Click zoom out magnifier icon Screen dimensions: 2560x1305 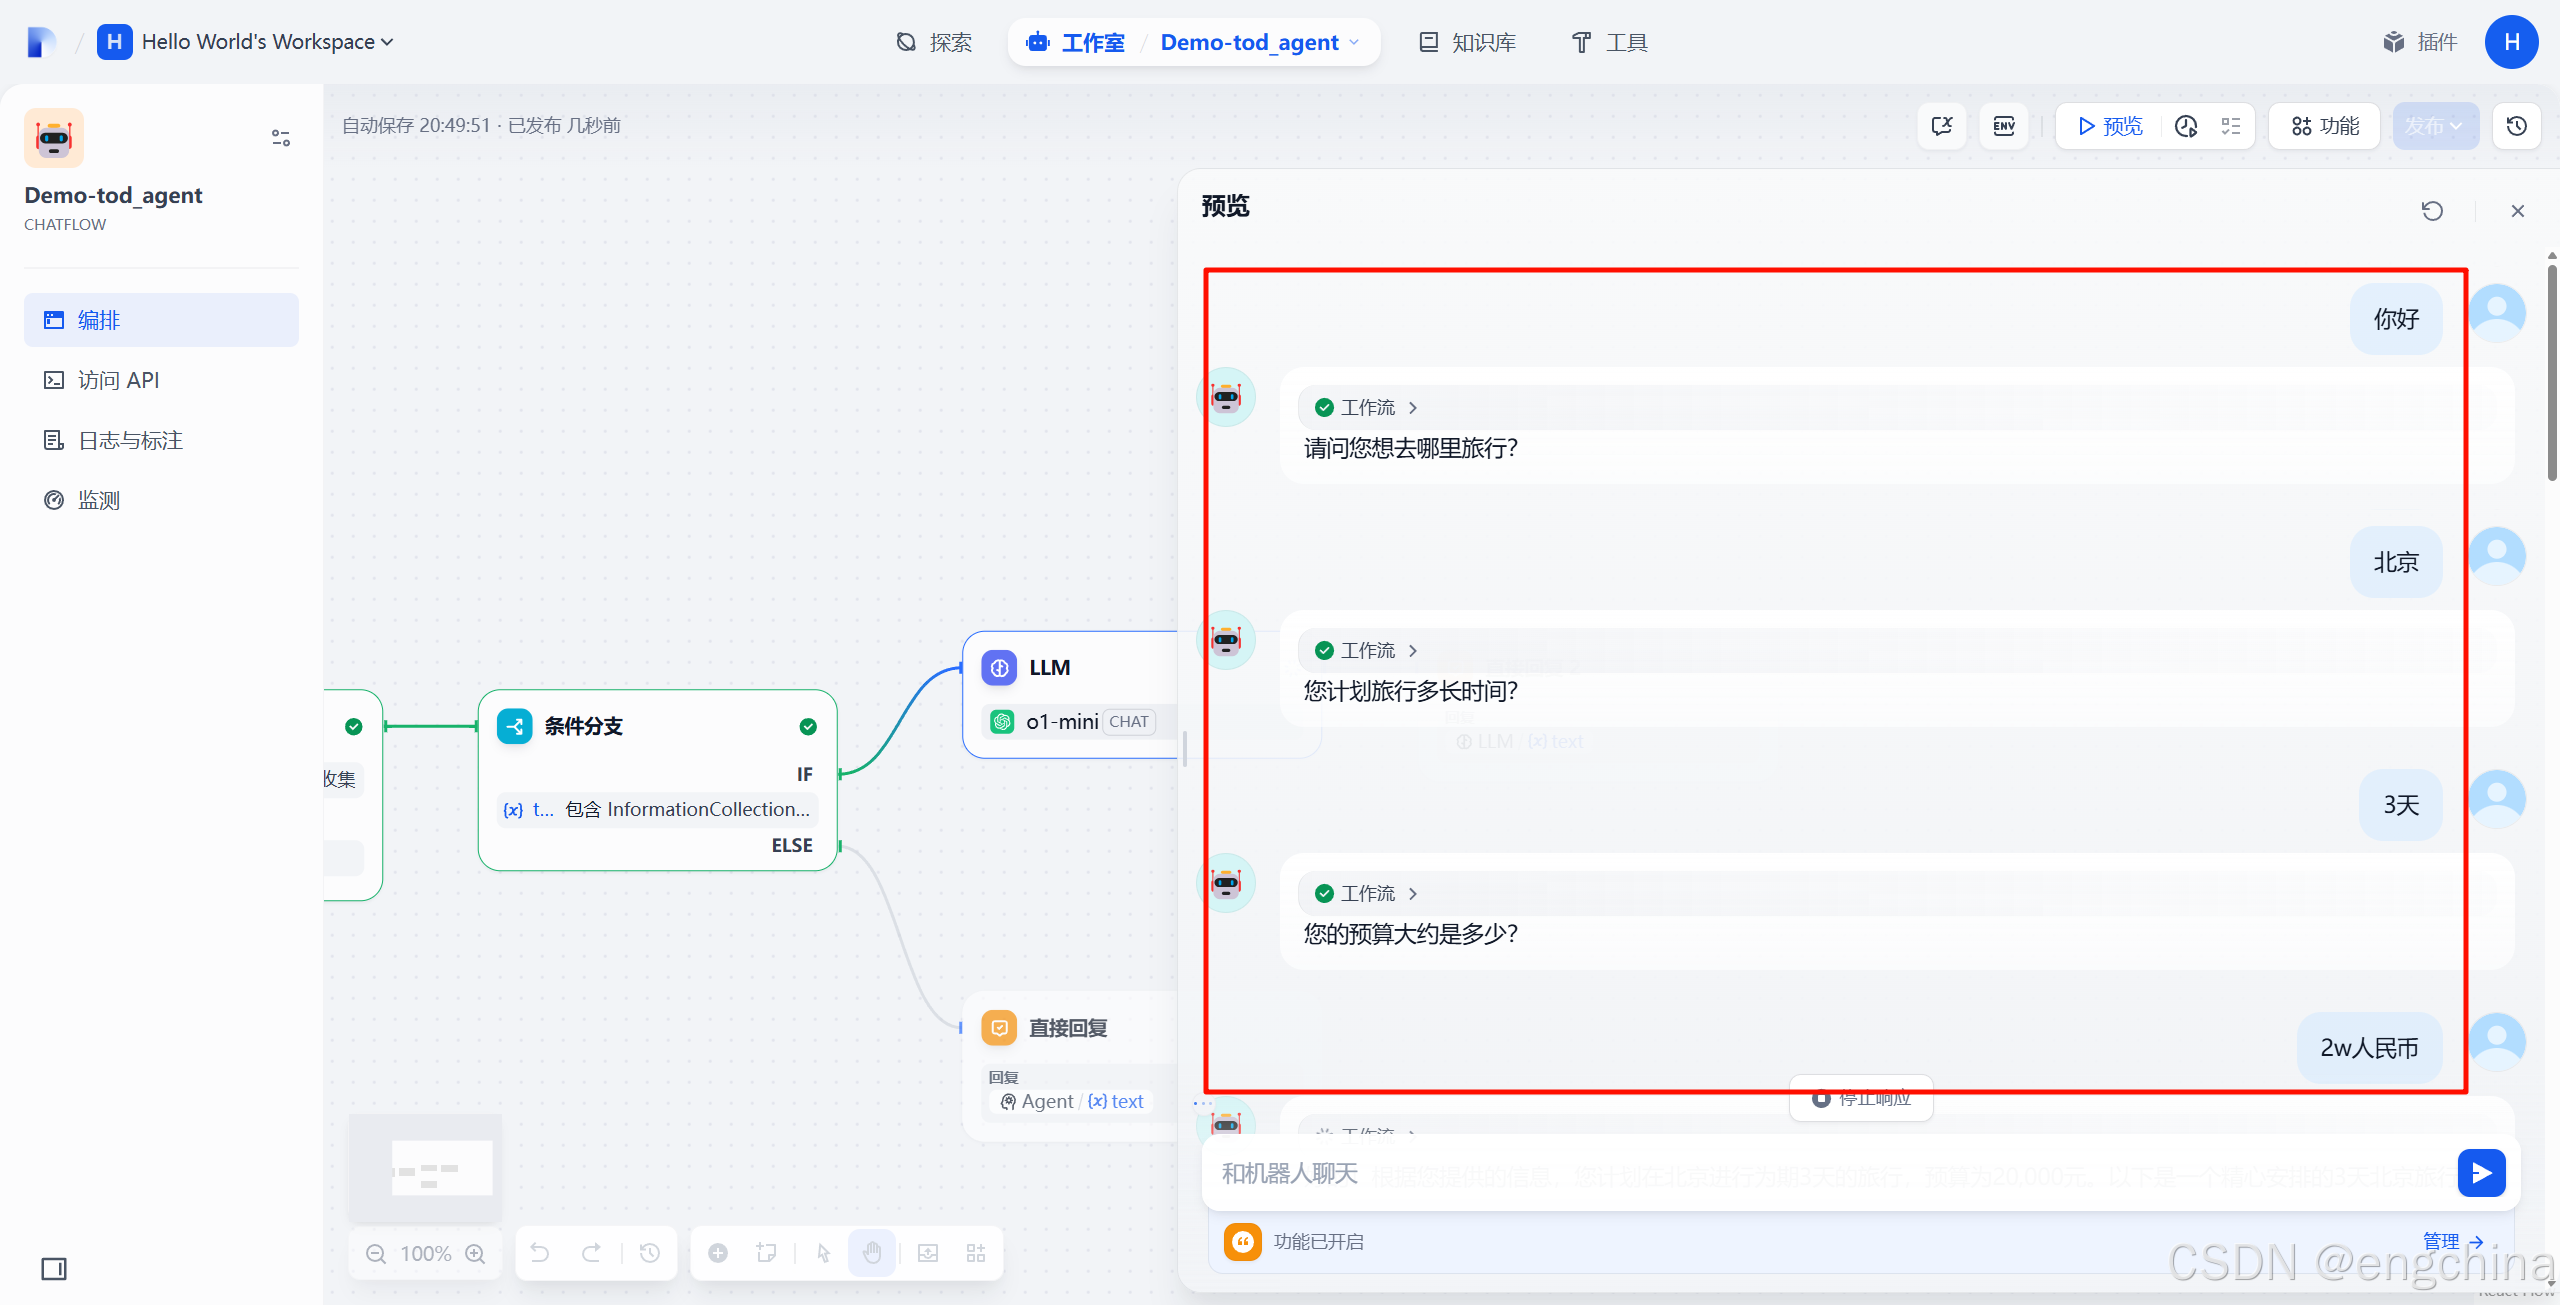pyautogui.click(x=376, y=1254)
